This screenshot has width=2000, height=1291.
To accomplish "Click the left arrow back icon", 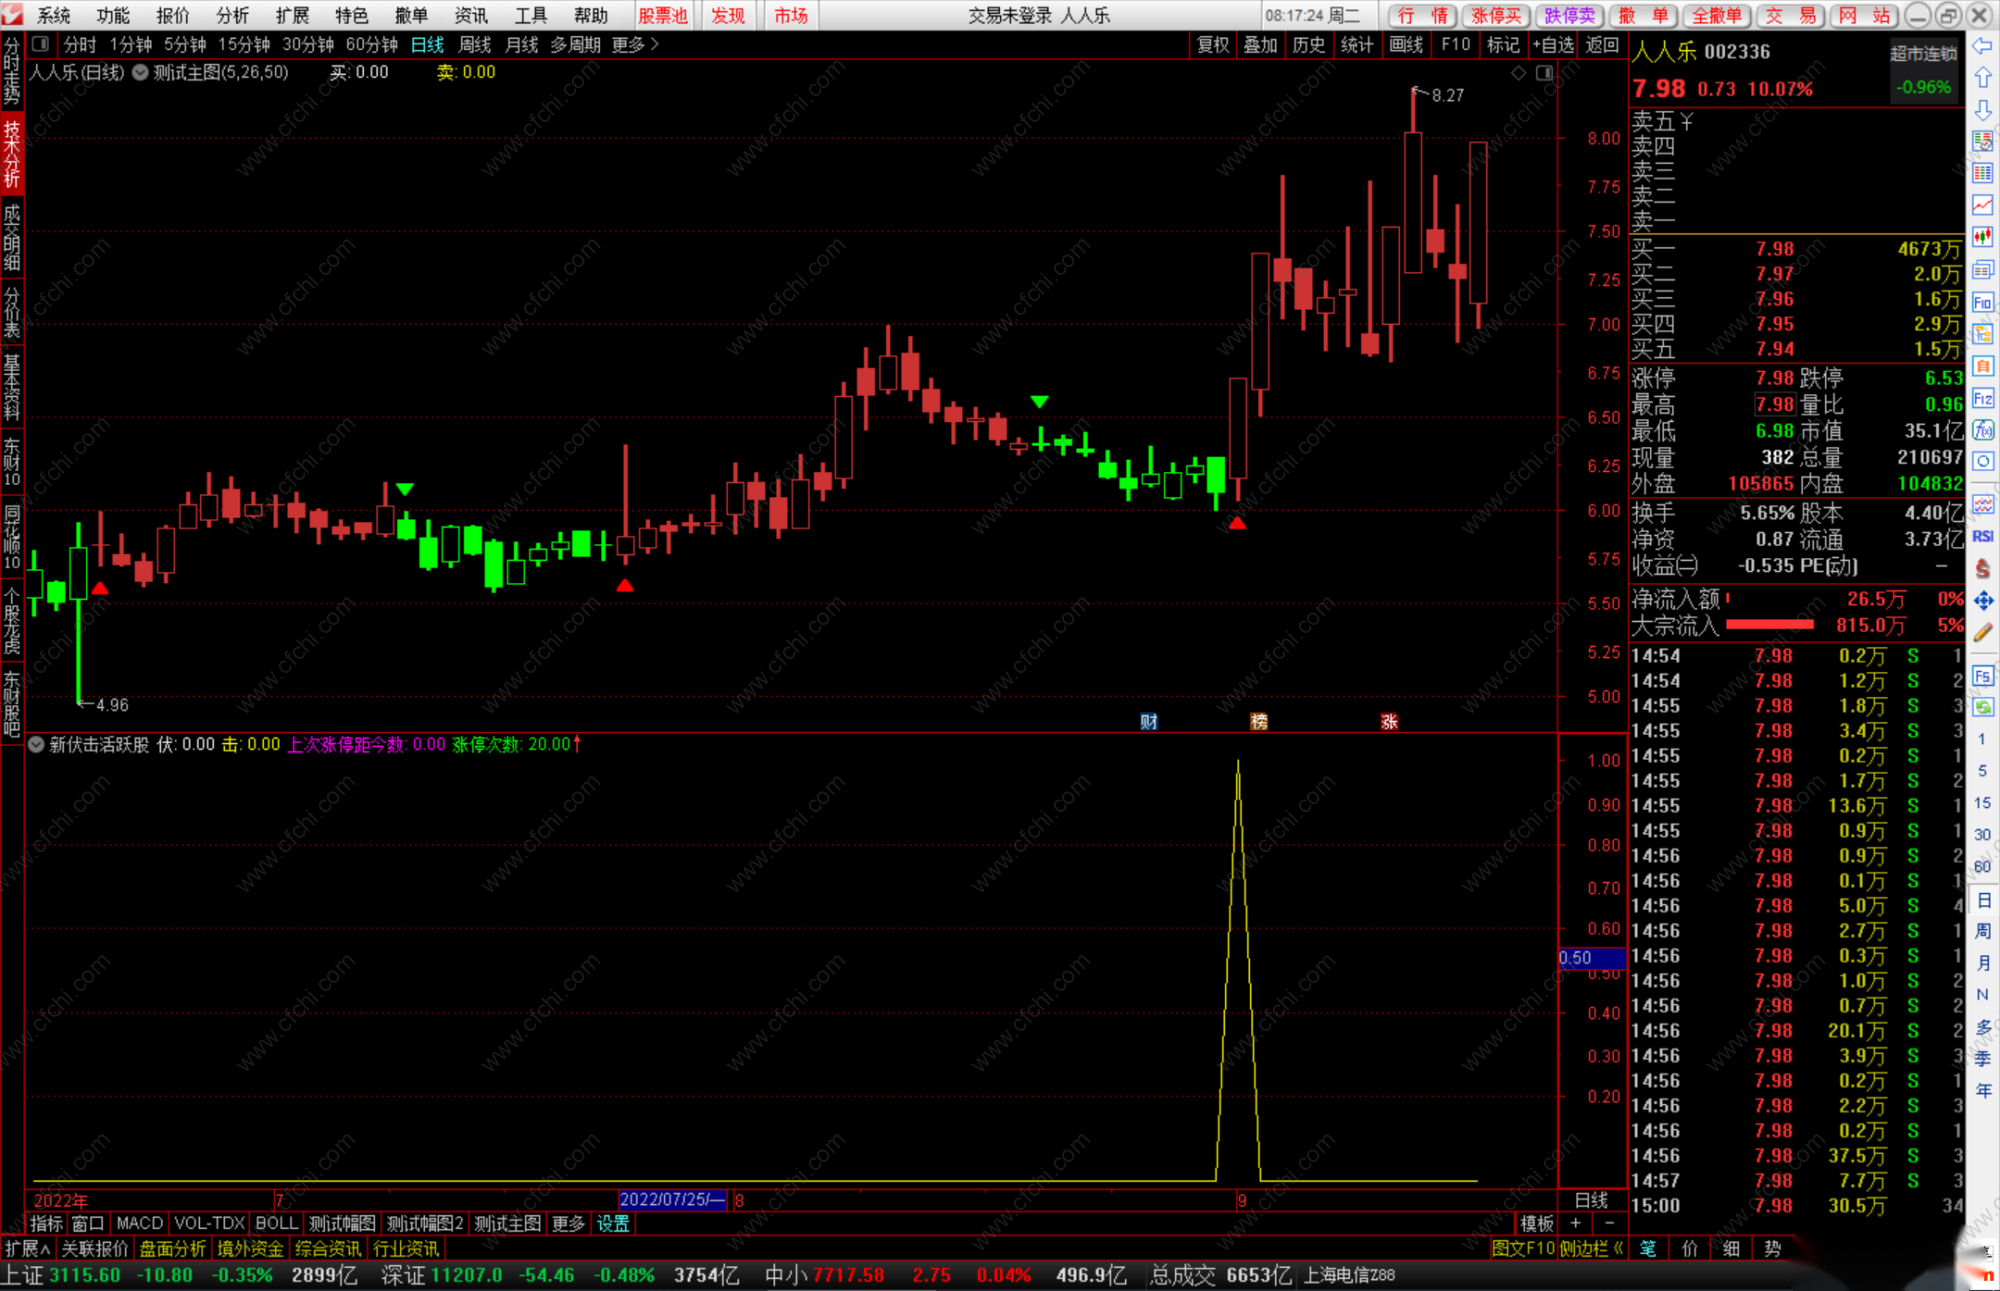I will pos(1982,46).
